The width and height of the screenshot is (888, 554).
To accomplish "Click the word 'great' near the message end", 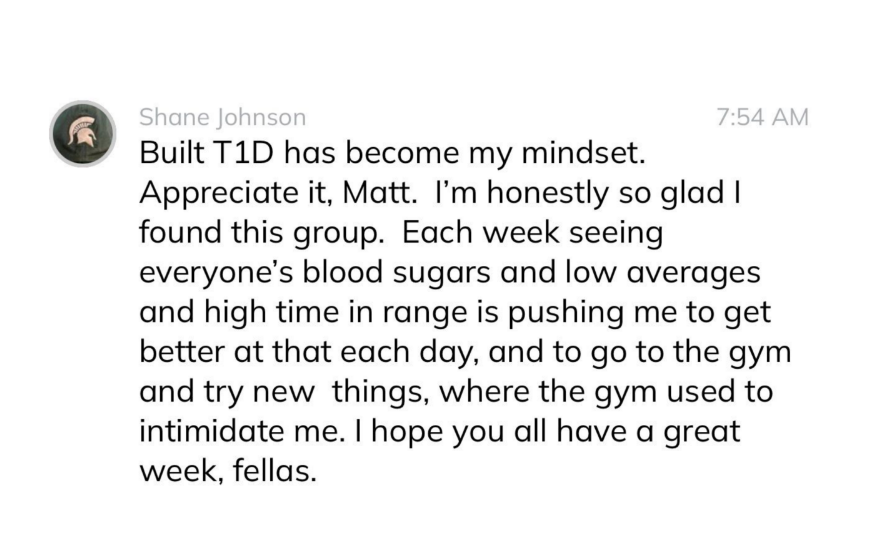I will [x=701, y=432].
